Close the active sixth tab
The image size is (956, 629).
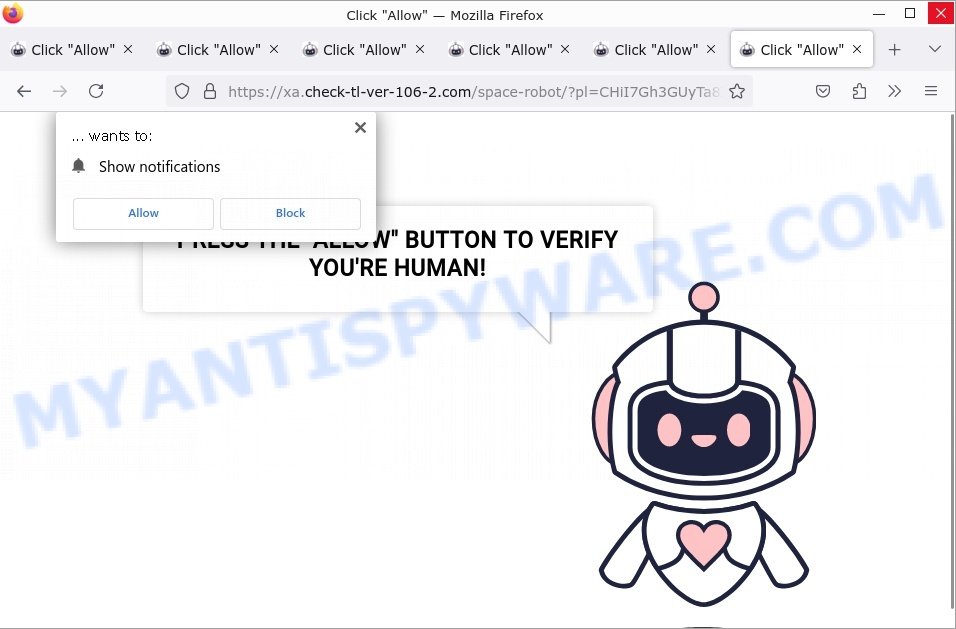point(857,49)
